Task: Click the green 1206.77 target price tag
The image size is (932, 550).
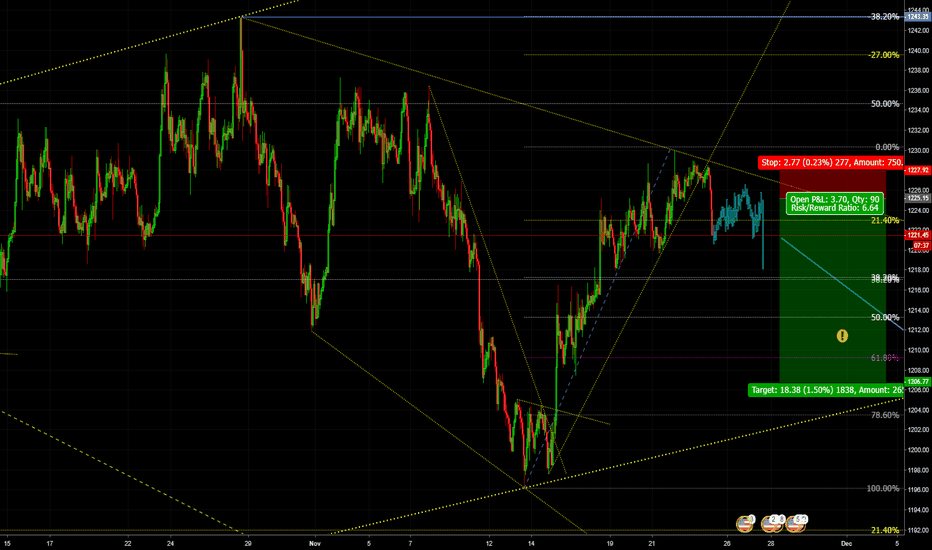Action: tap(918, 382)
